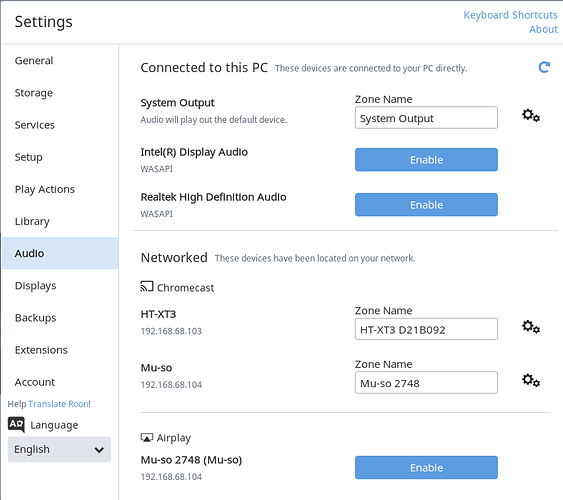
Task: Click the refresh devices icon
Action: click(x=544, y=67)
